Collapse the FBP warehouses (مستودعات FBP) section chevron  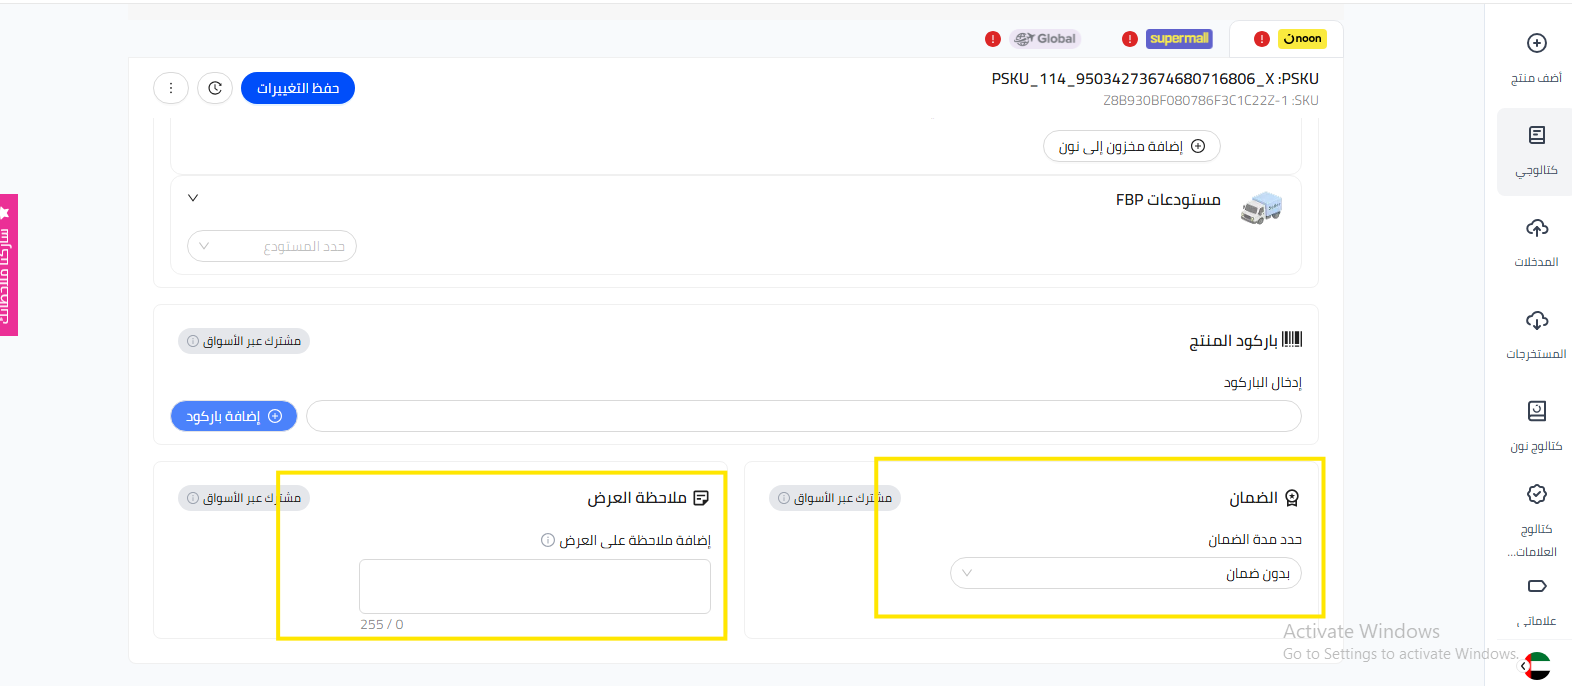pos(193,198)
